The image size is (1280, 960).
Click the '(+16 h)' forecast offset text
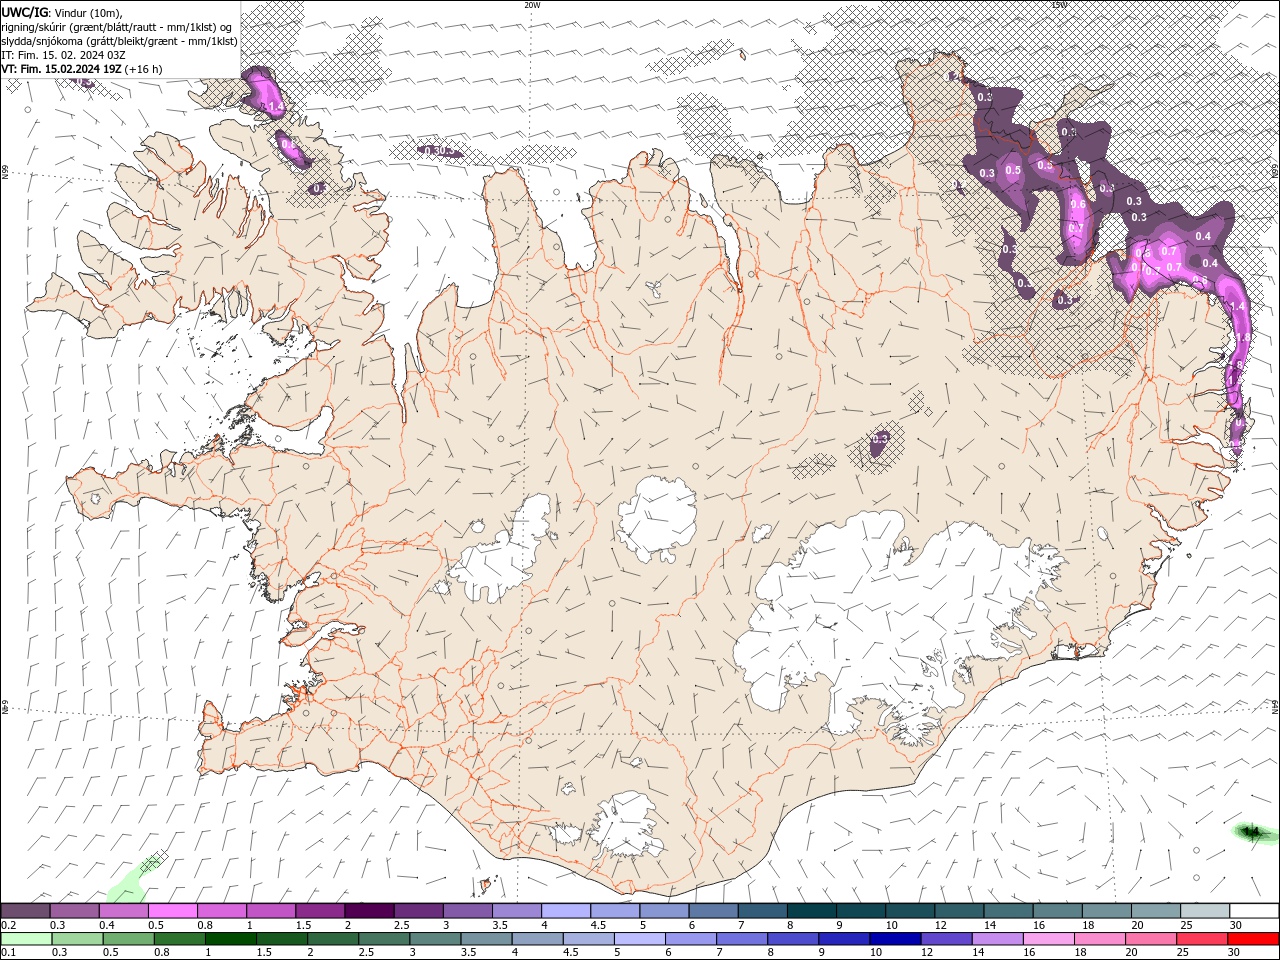click(x=144, y=69)
